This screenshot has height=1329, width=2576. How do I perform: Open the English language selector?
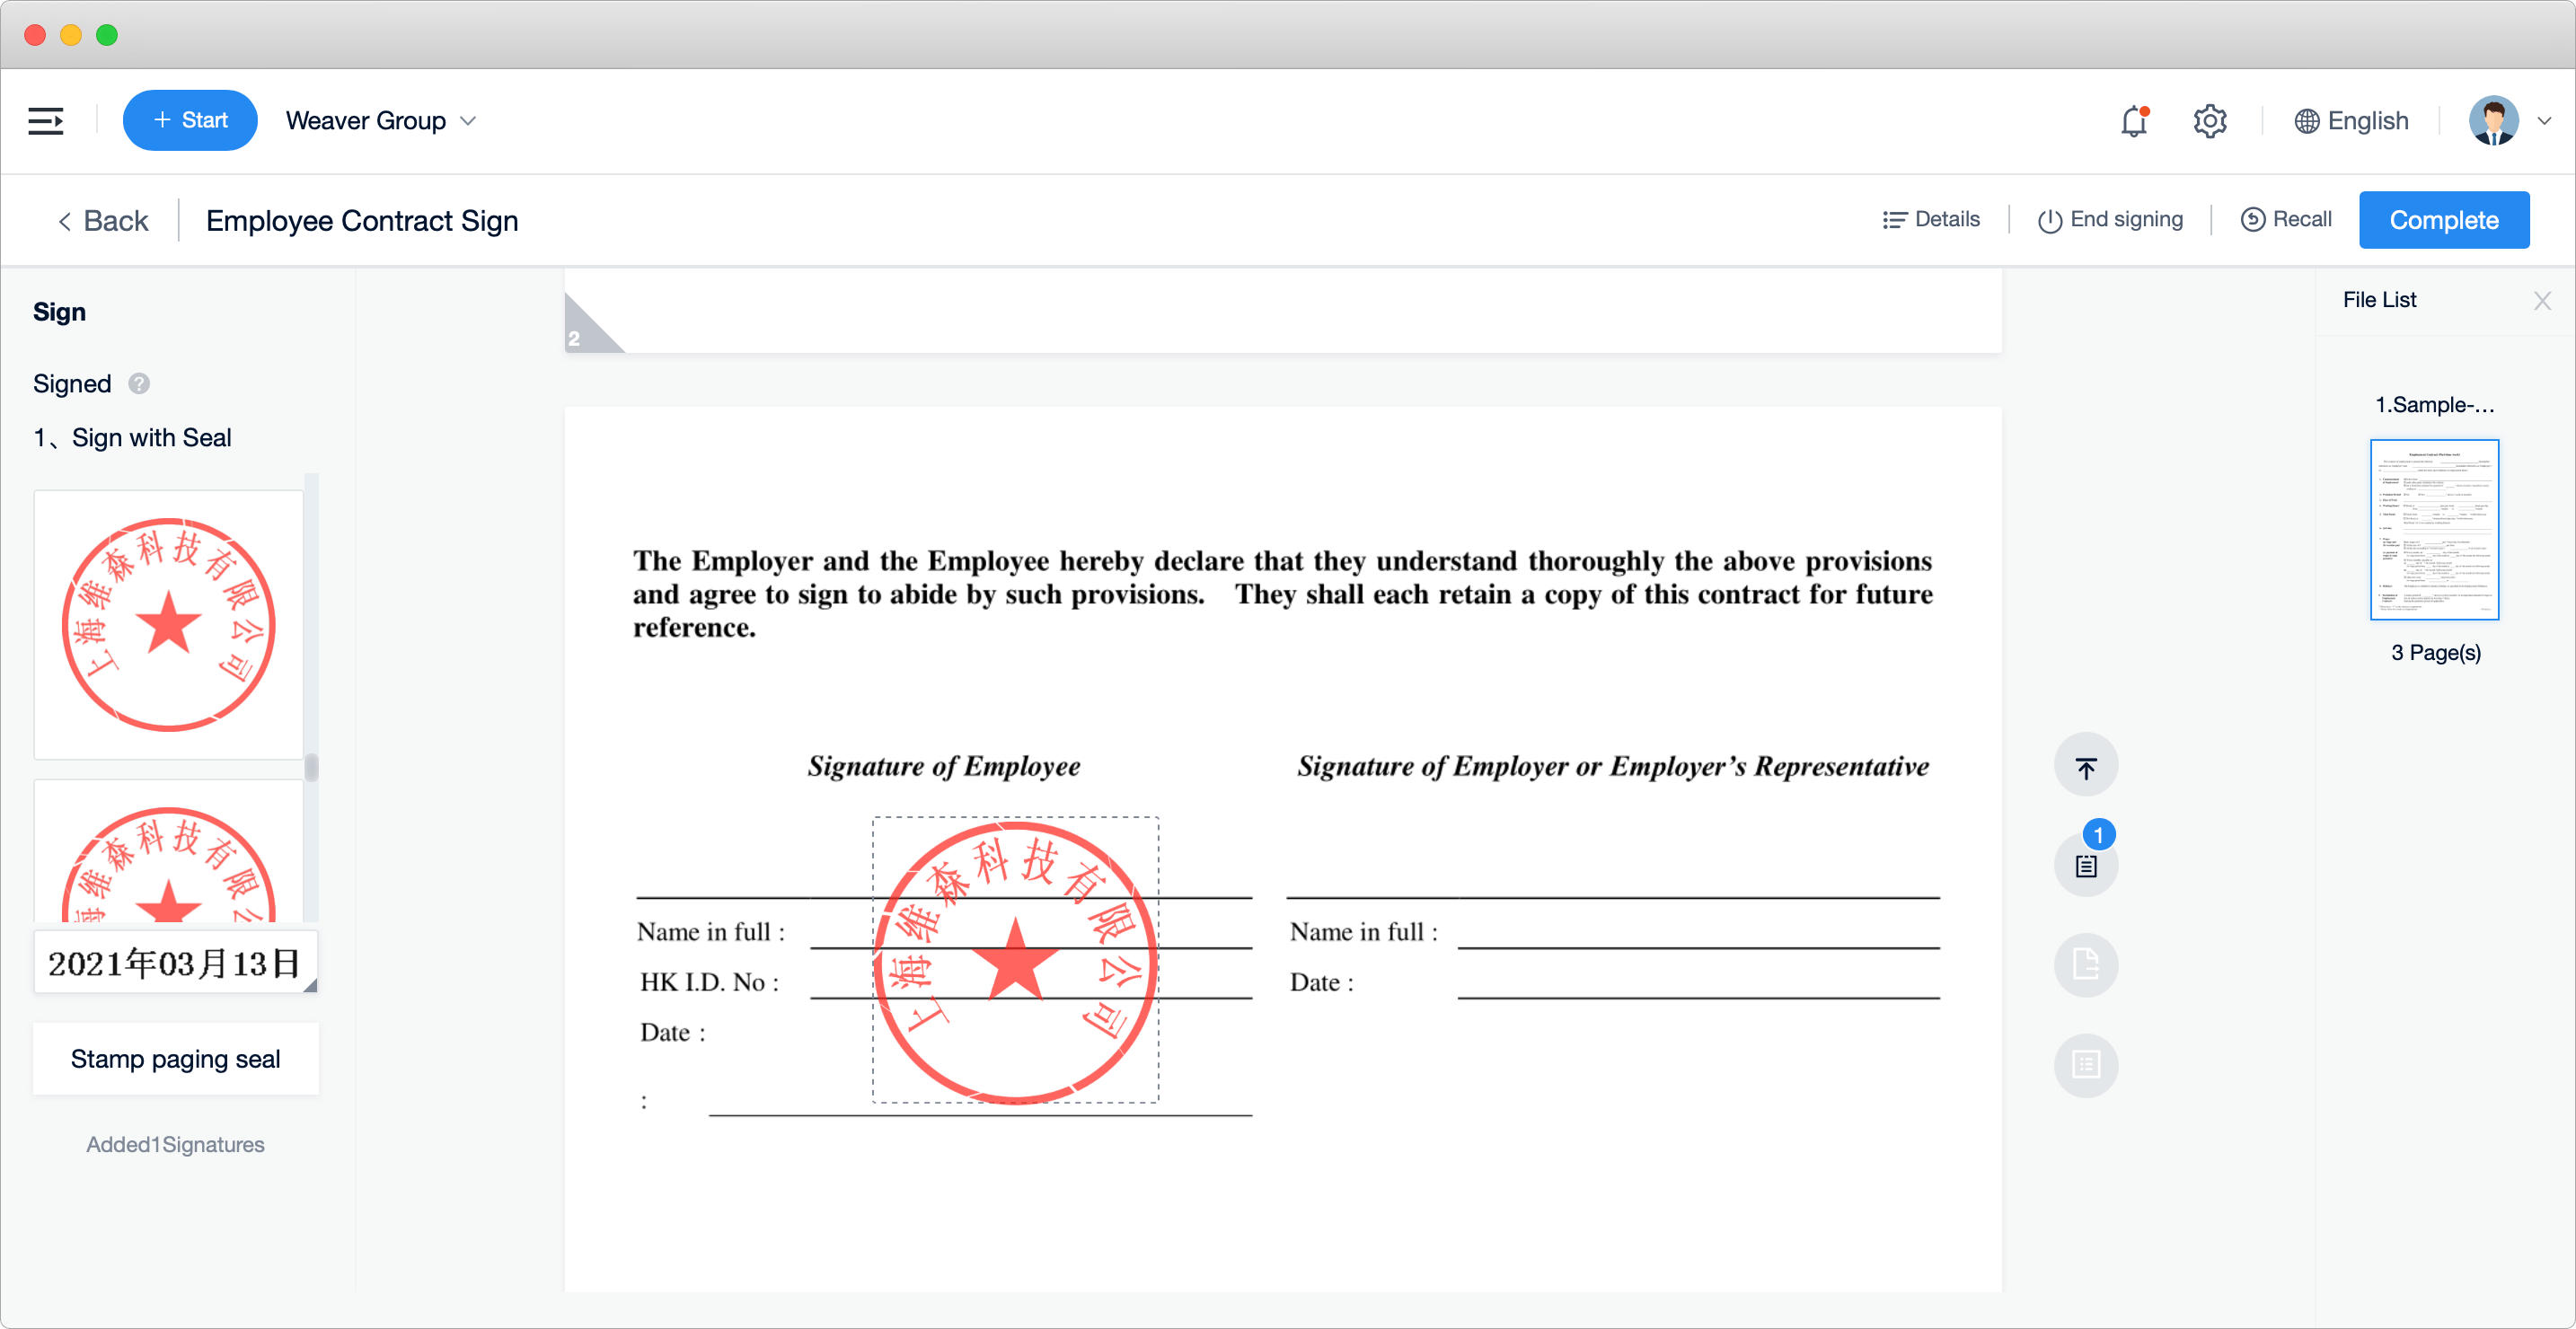coord(2351,121)
